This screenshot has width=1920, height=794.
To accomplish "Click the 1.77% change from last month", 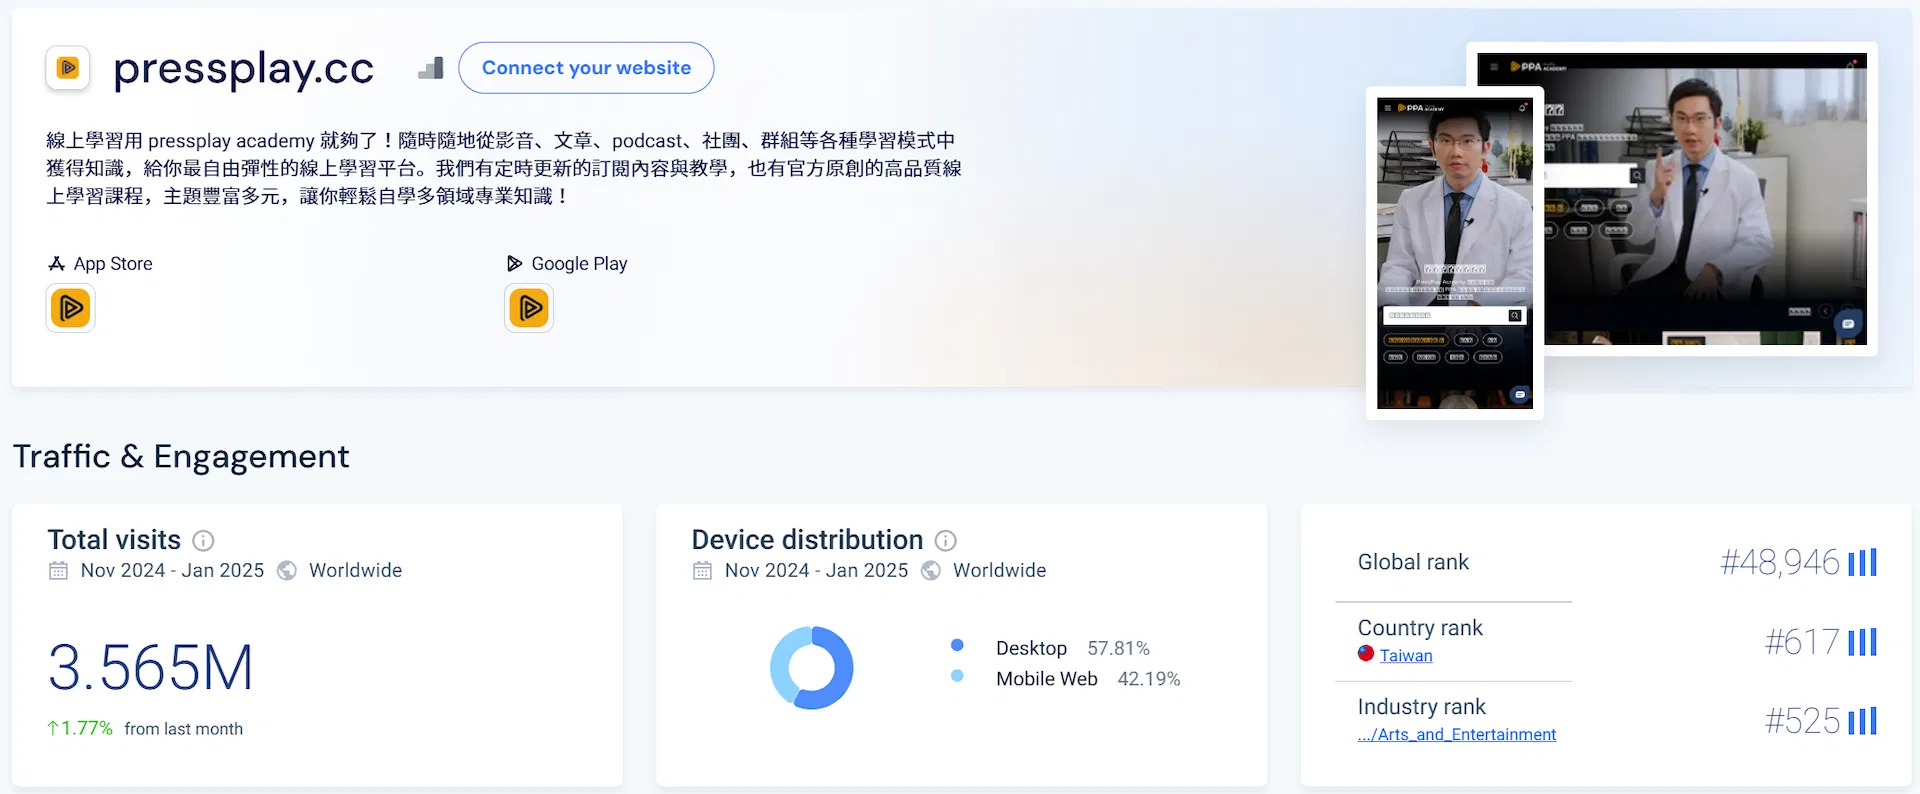I will [80, 729].
